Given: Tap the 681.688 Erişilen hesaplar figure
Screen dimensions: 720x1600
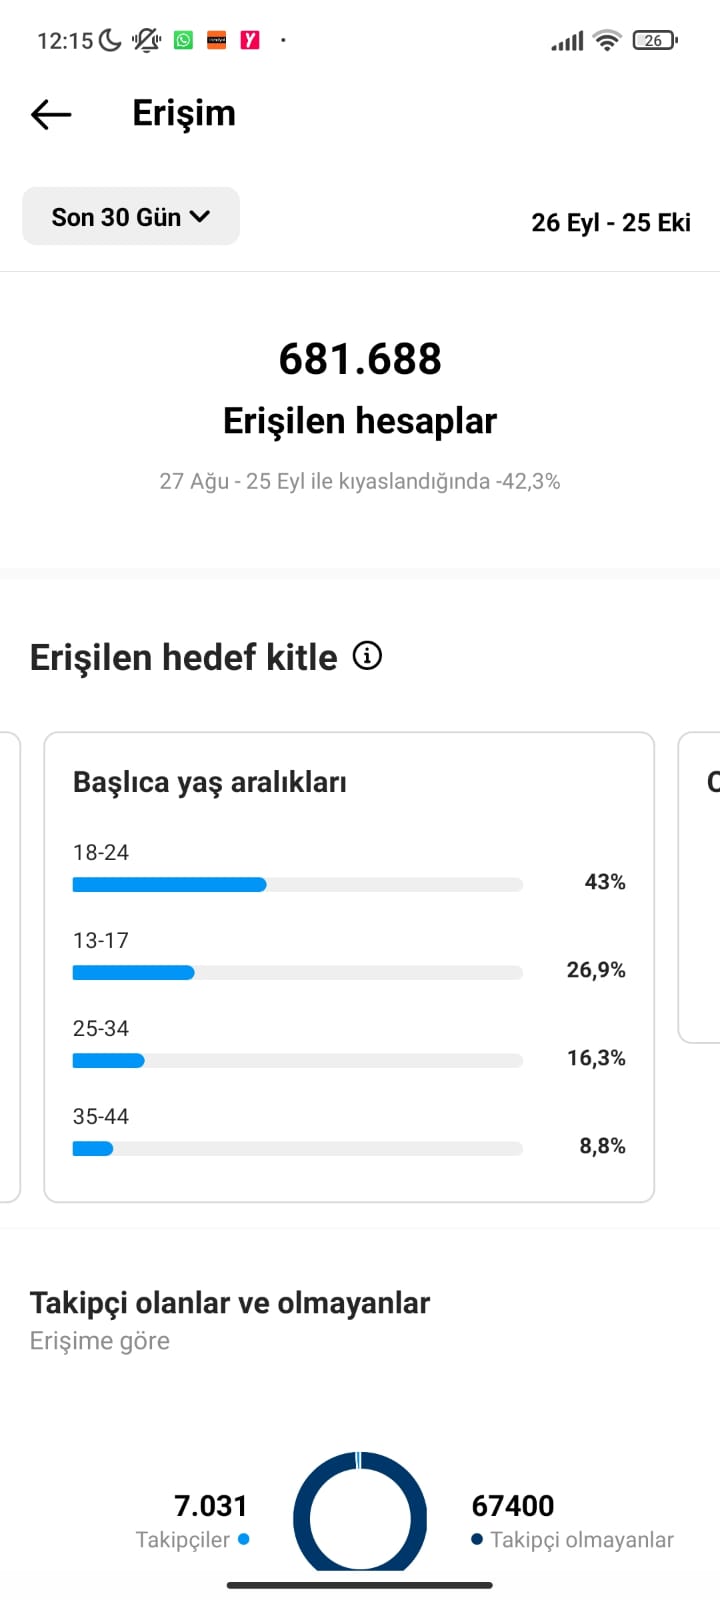Looking at the screenshot, I should (x=360, y=390).
